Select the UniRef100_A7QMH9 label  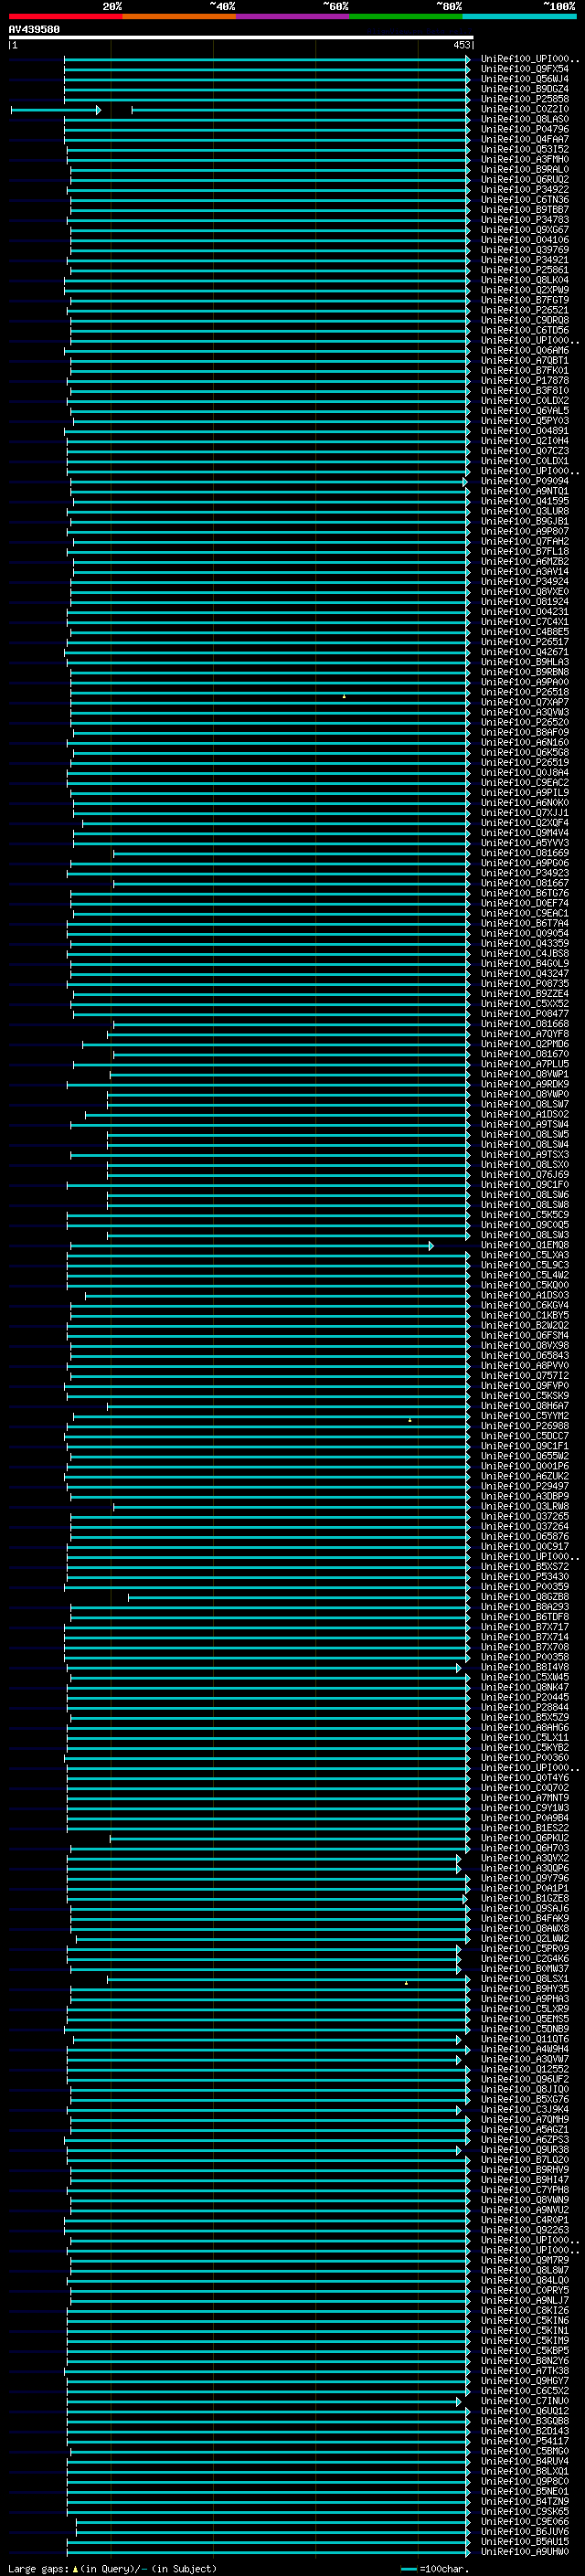tap(524, 2120)
